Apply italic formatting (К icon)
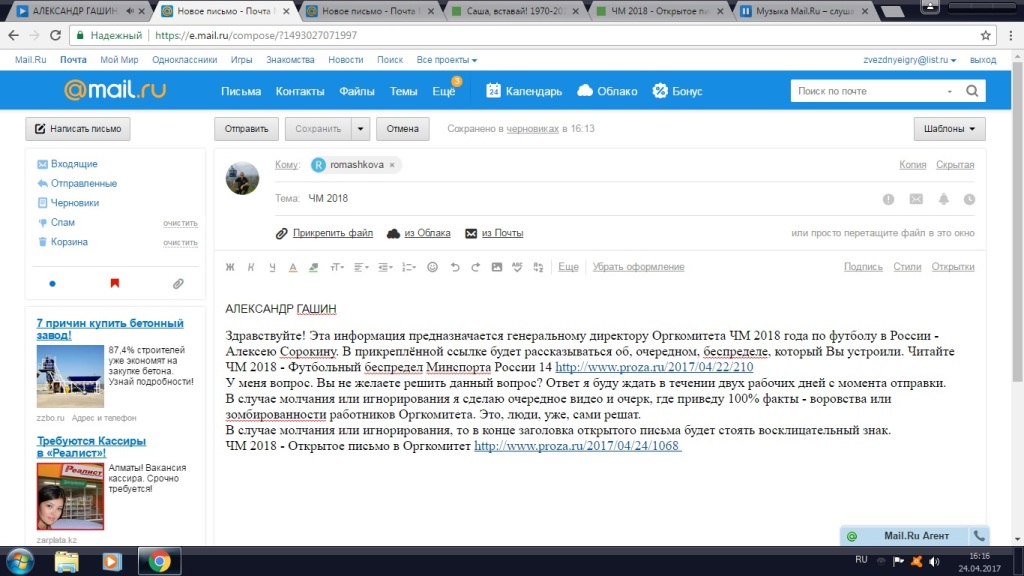This screenshot has width=1024, height=576. pyautogui.click(x=251, y=267)
